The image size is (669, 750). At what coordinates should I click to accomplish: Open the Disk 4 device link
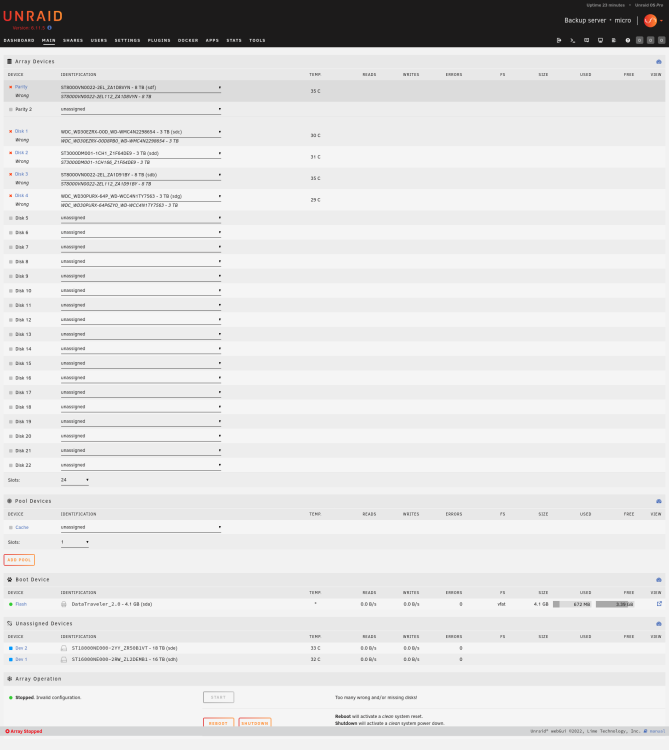coord(22,196)
